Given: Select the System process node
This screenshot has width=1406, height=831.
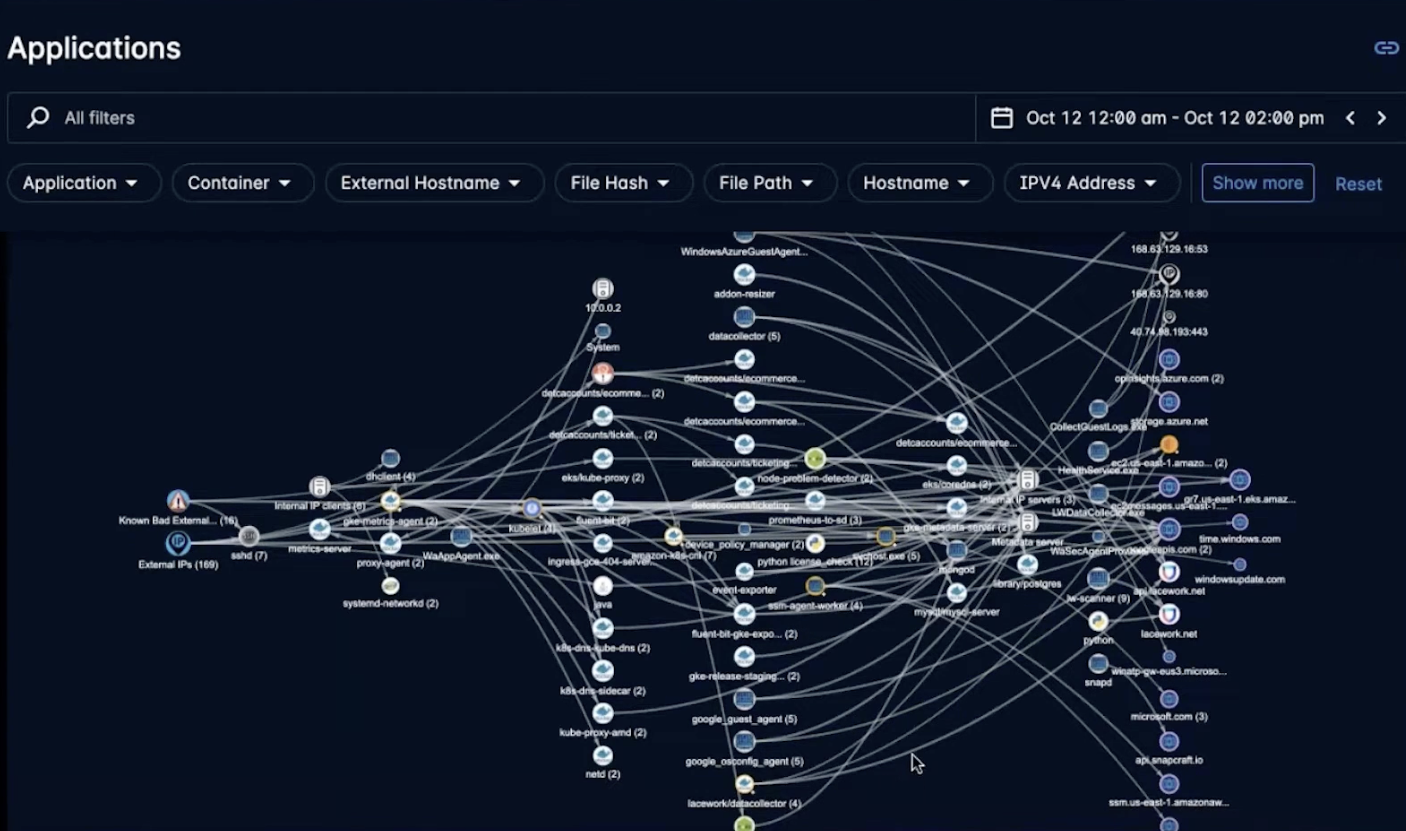Looking at the screenshot, I should click(x=603, y=331).
